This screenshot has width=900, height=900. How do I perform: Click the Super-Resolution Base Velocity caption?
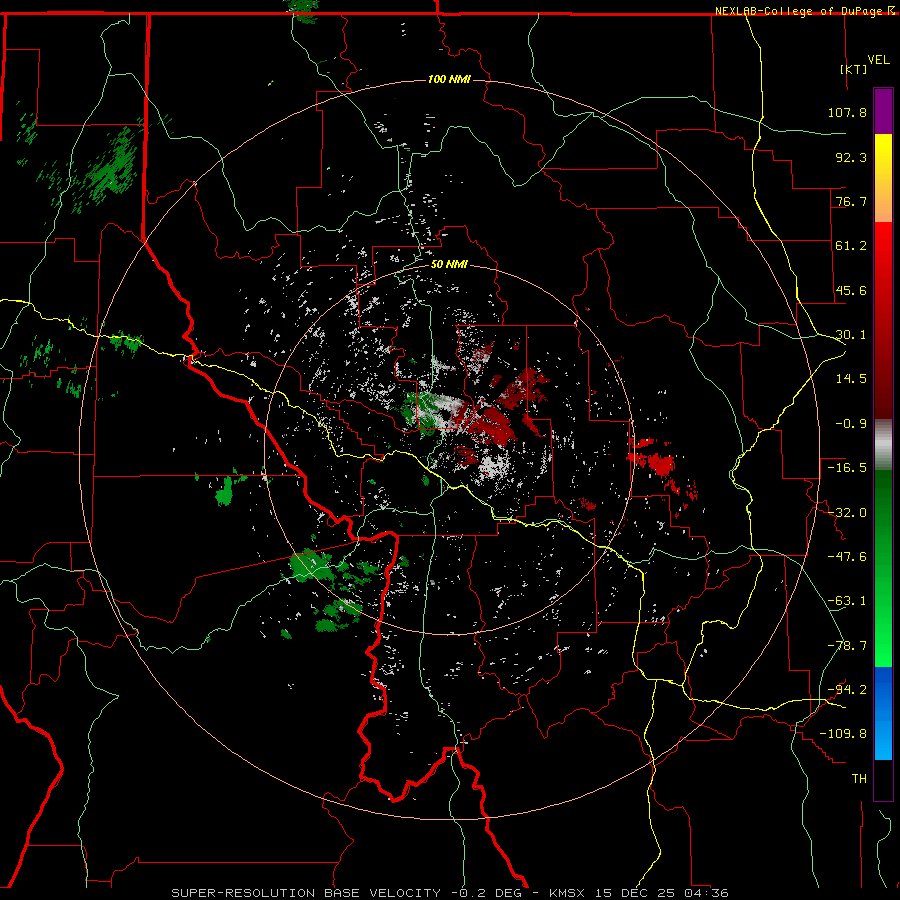(450, 893)
